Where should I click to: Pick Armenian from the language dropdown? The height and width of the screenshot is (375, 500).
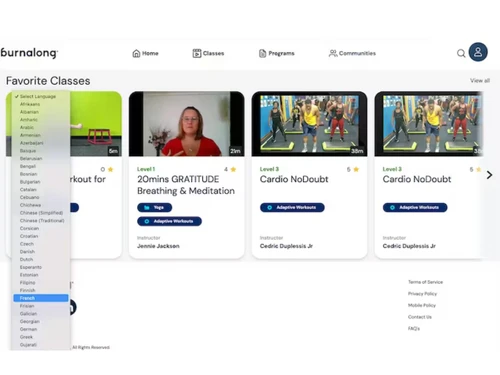point(41,135)
